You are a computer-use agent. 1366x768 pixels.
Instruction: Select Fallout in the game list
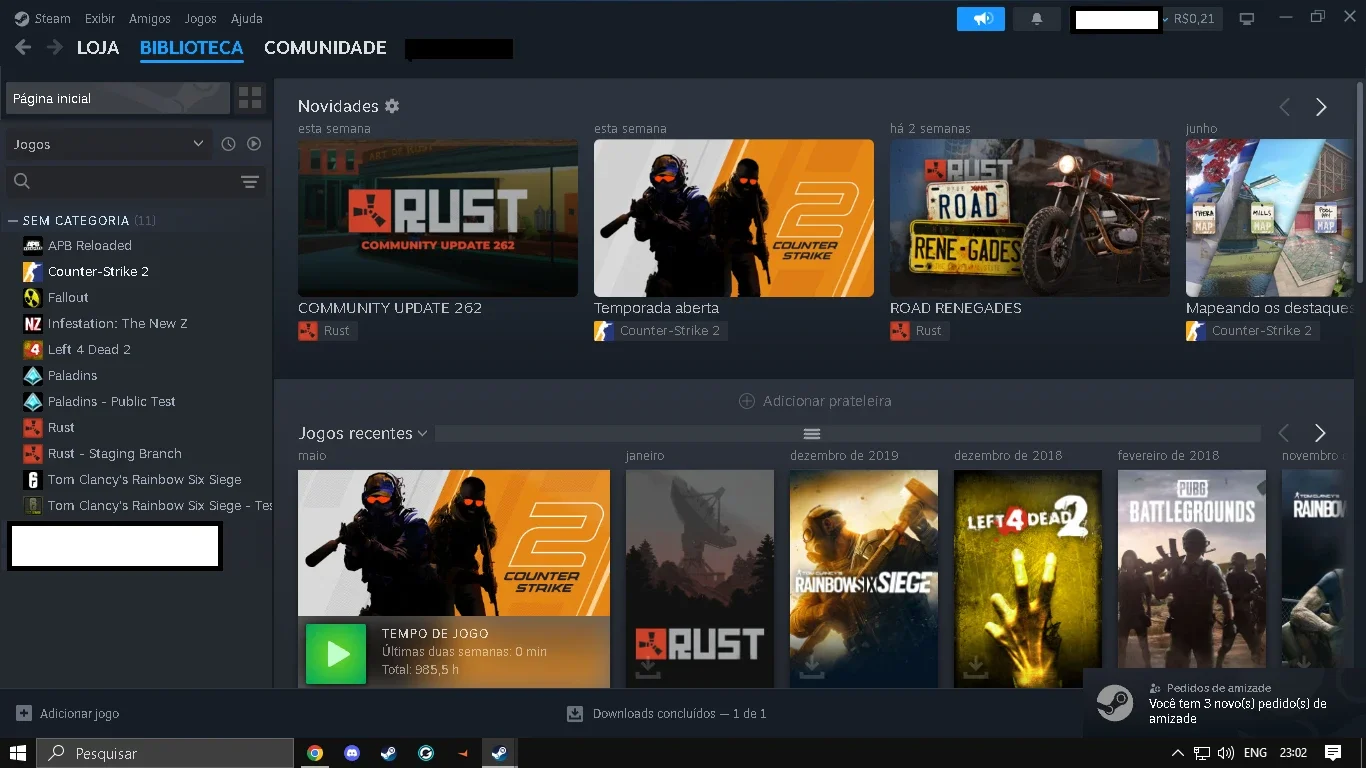[x=68, y=297]
